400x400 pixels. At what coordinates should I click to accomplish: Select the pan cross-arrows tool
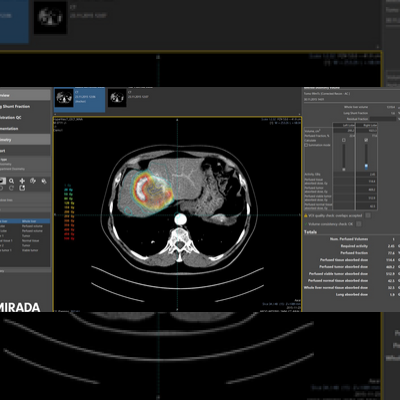point(22,181)
